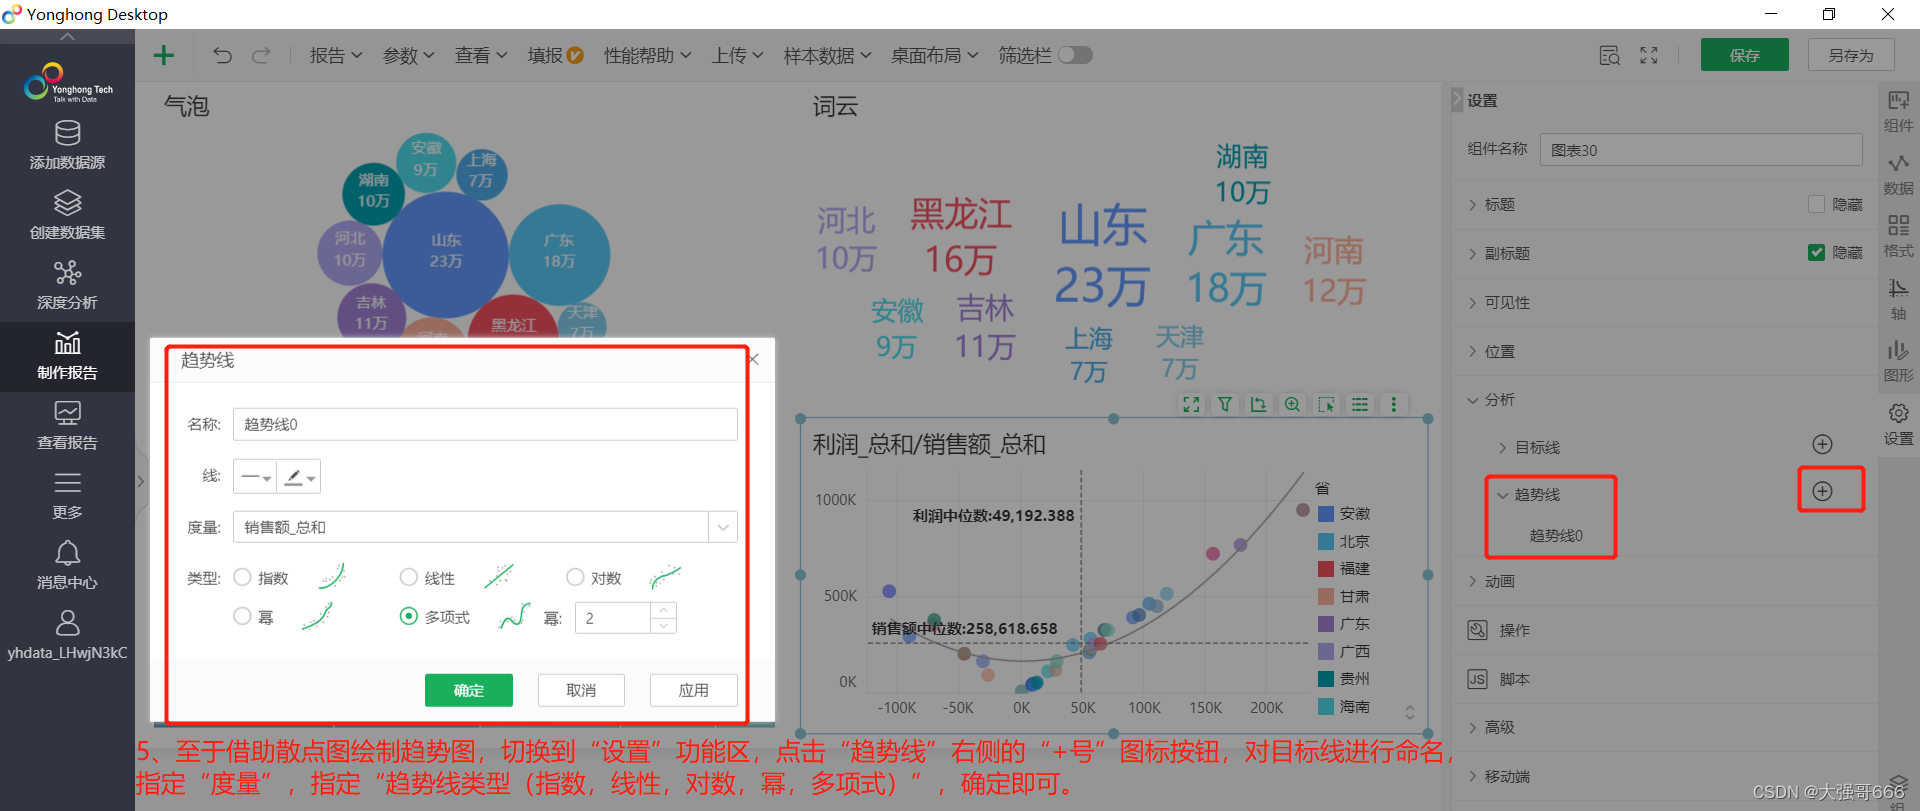Image resolution: width=1920 pixels, height=811 pixels.
Task: Click the chart box-select icon
Action: click(x=1326, y=404)
